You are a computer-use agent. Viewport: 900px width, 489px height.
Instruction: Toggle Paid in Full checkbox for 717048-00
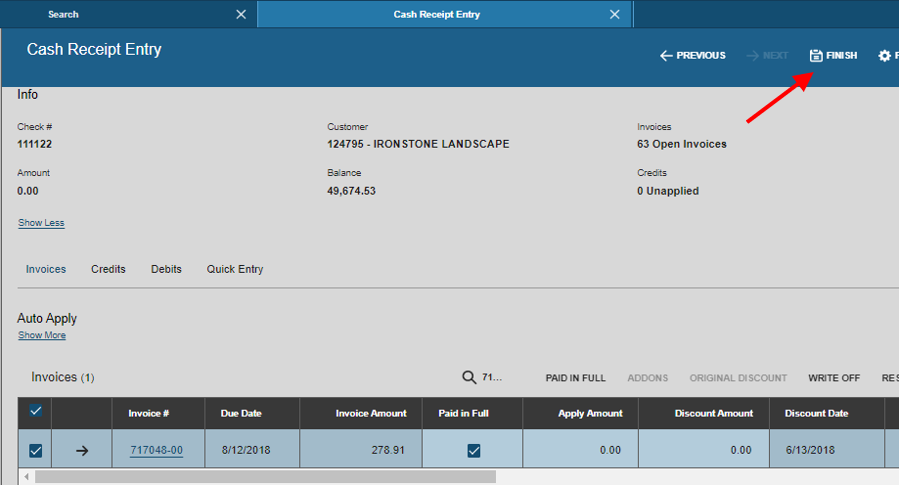pyautogui.click(x=474, y=451)
